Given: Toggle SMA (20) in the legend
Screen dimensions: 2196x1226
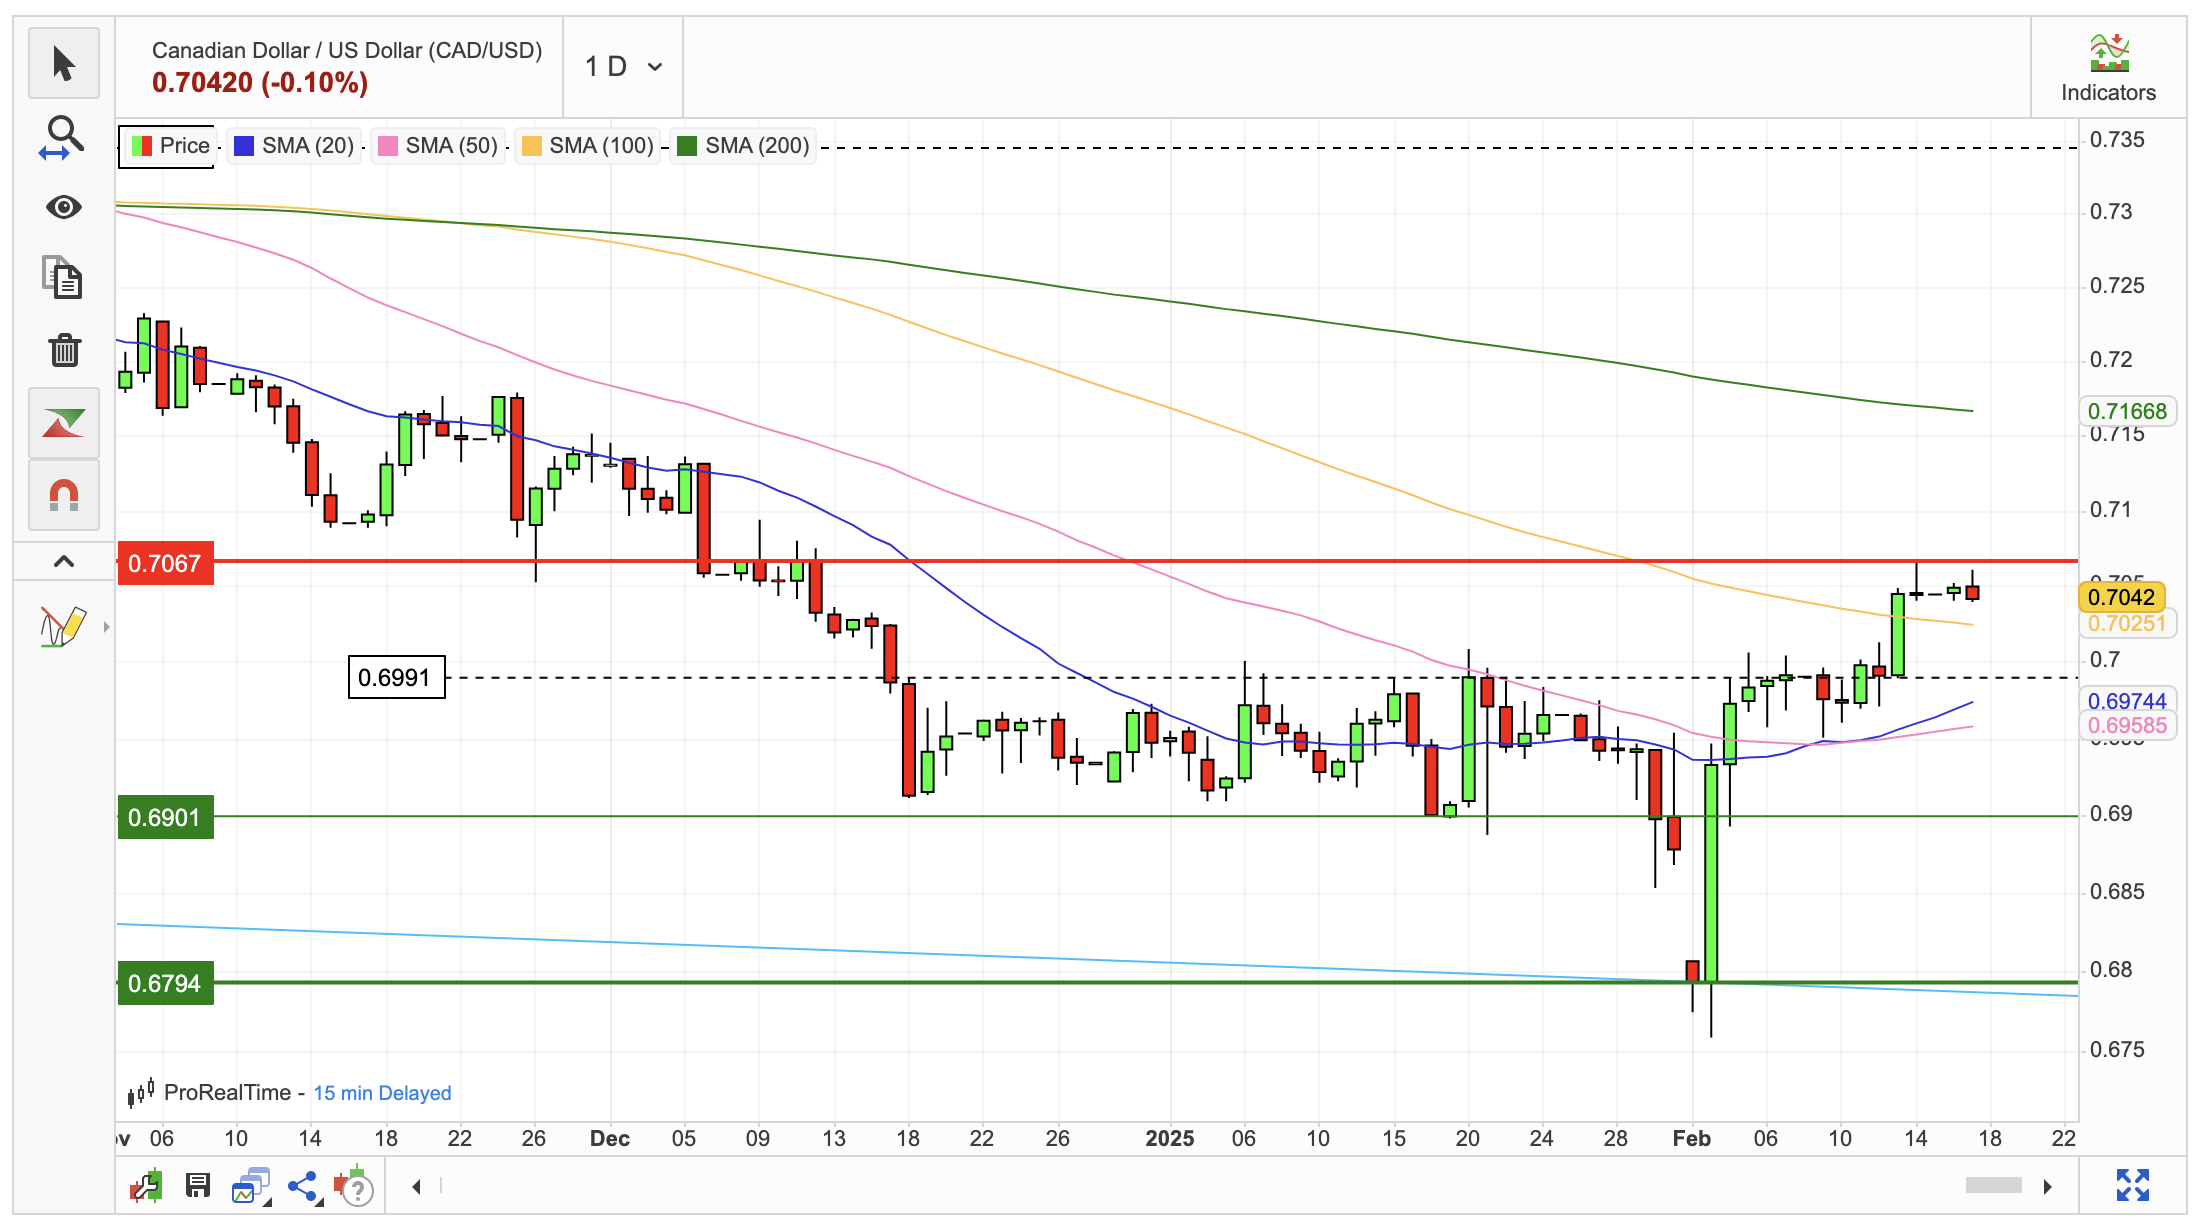Looking at the screenshot, I should tap(294, 146).
